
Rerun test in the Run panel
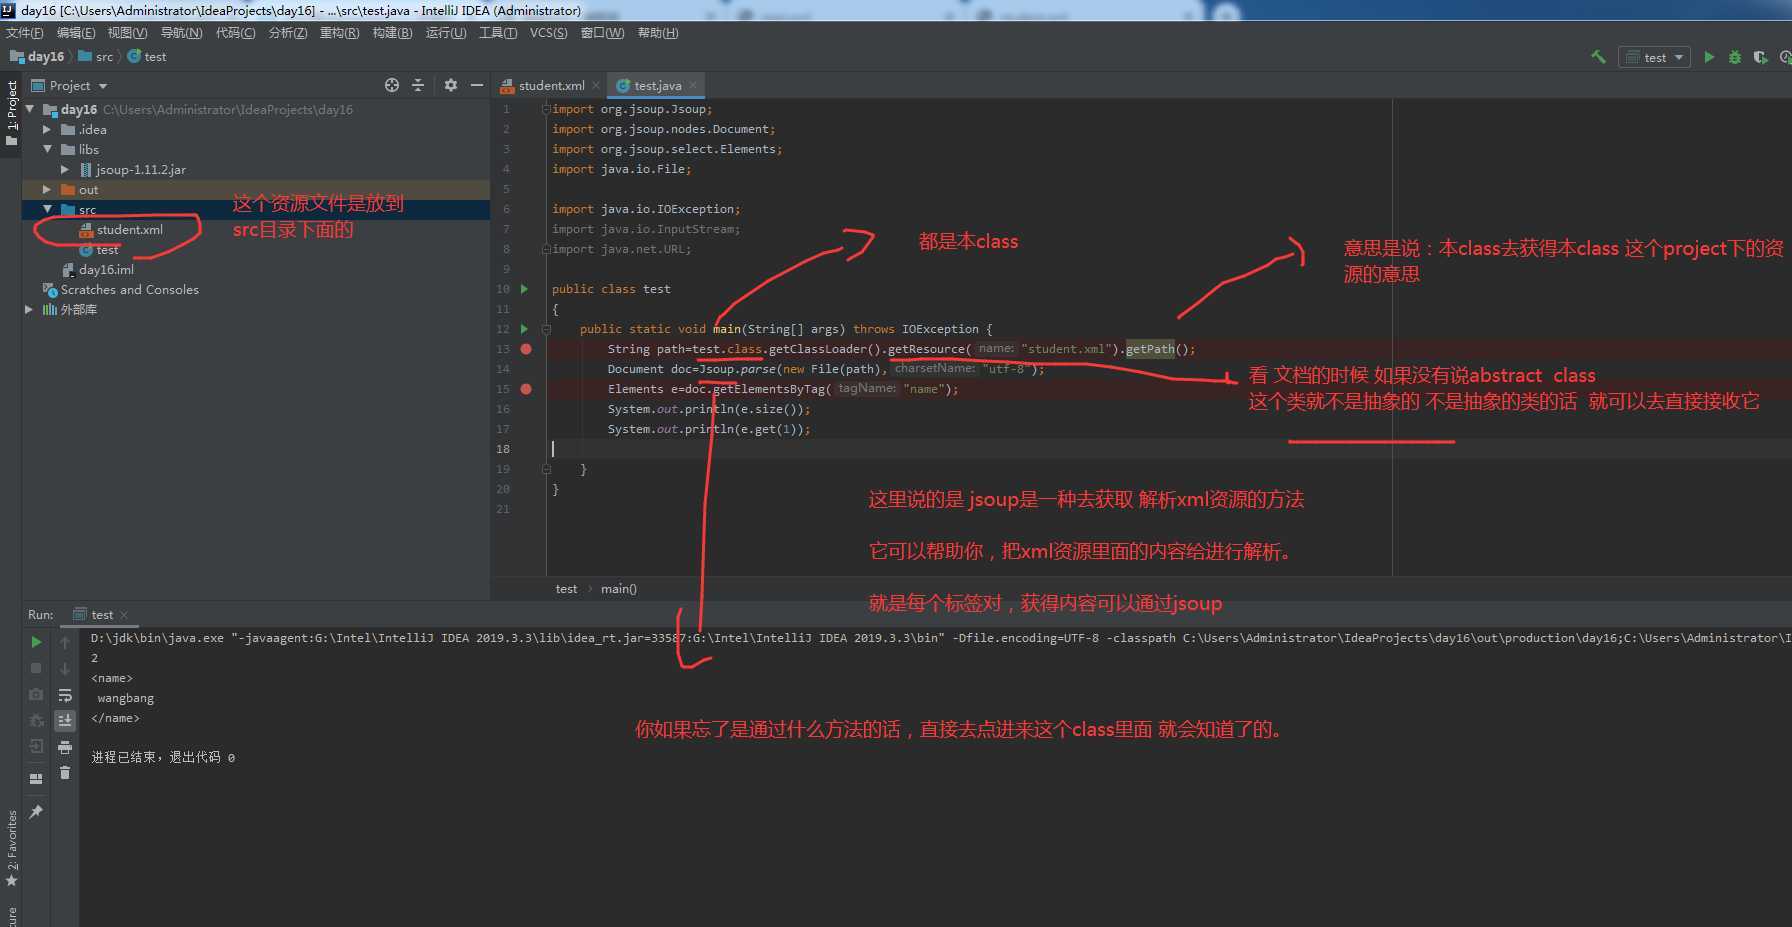pyautogui.click(x=36, y=642)
